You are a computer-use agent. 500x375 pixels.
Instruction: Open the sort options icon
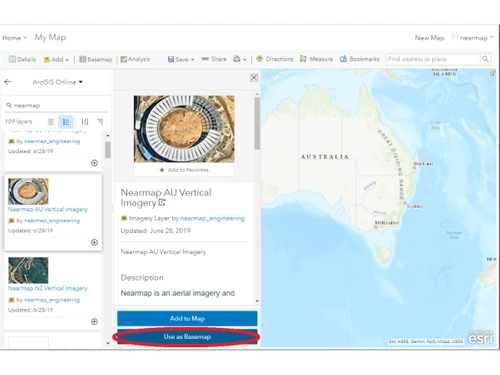click(x=100, y=122)
